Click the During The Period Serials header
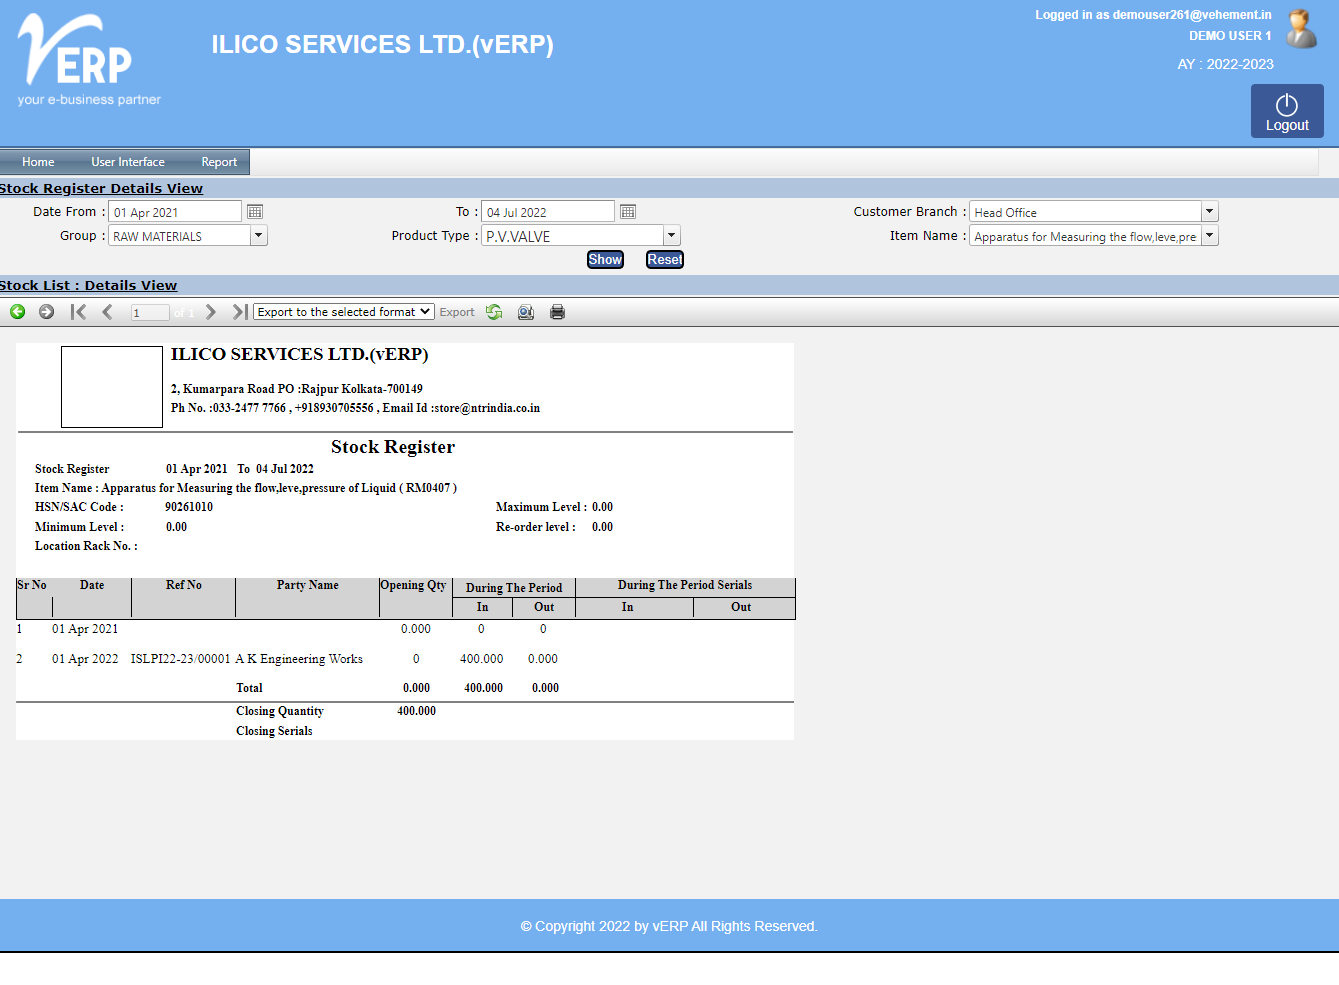 (x=685, y=585)
